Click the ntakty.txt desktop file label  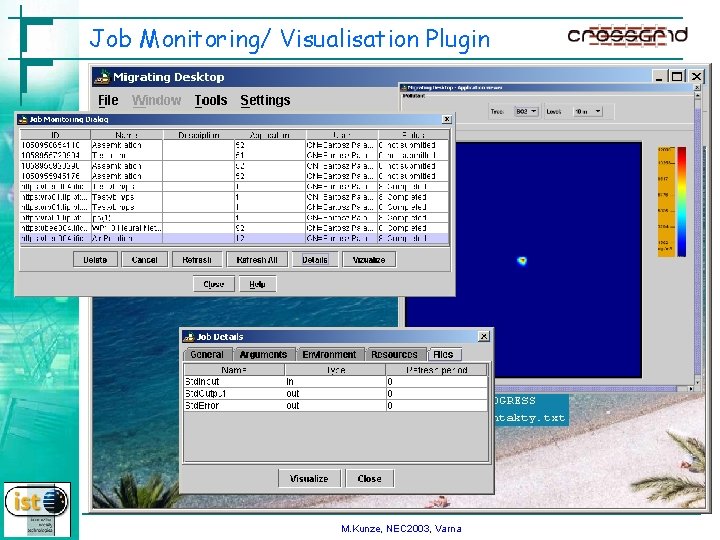pyautogui.click(x=530, y=418)
